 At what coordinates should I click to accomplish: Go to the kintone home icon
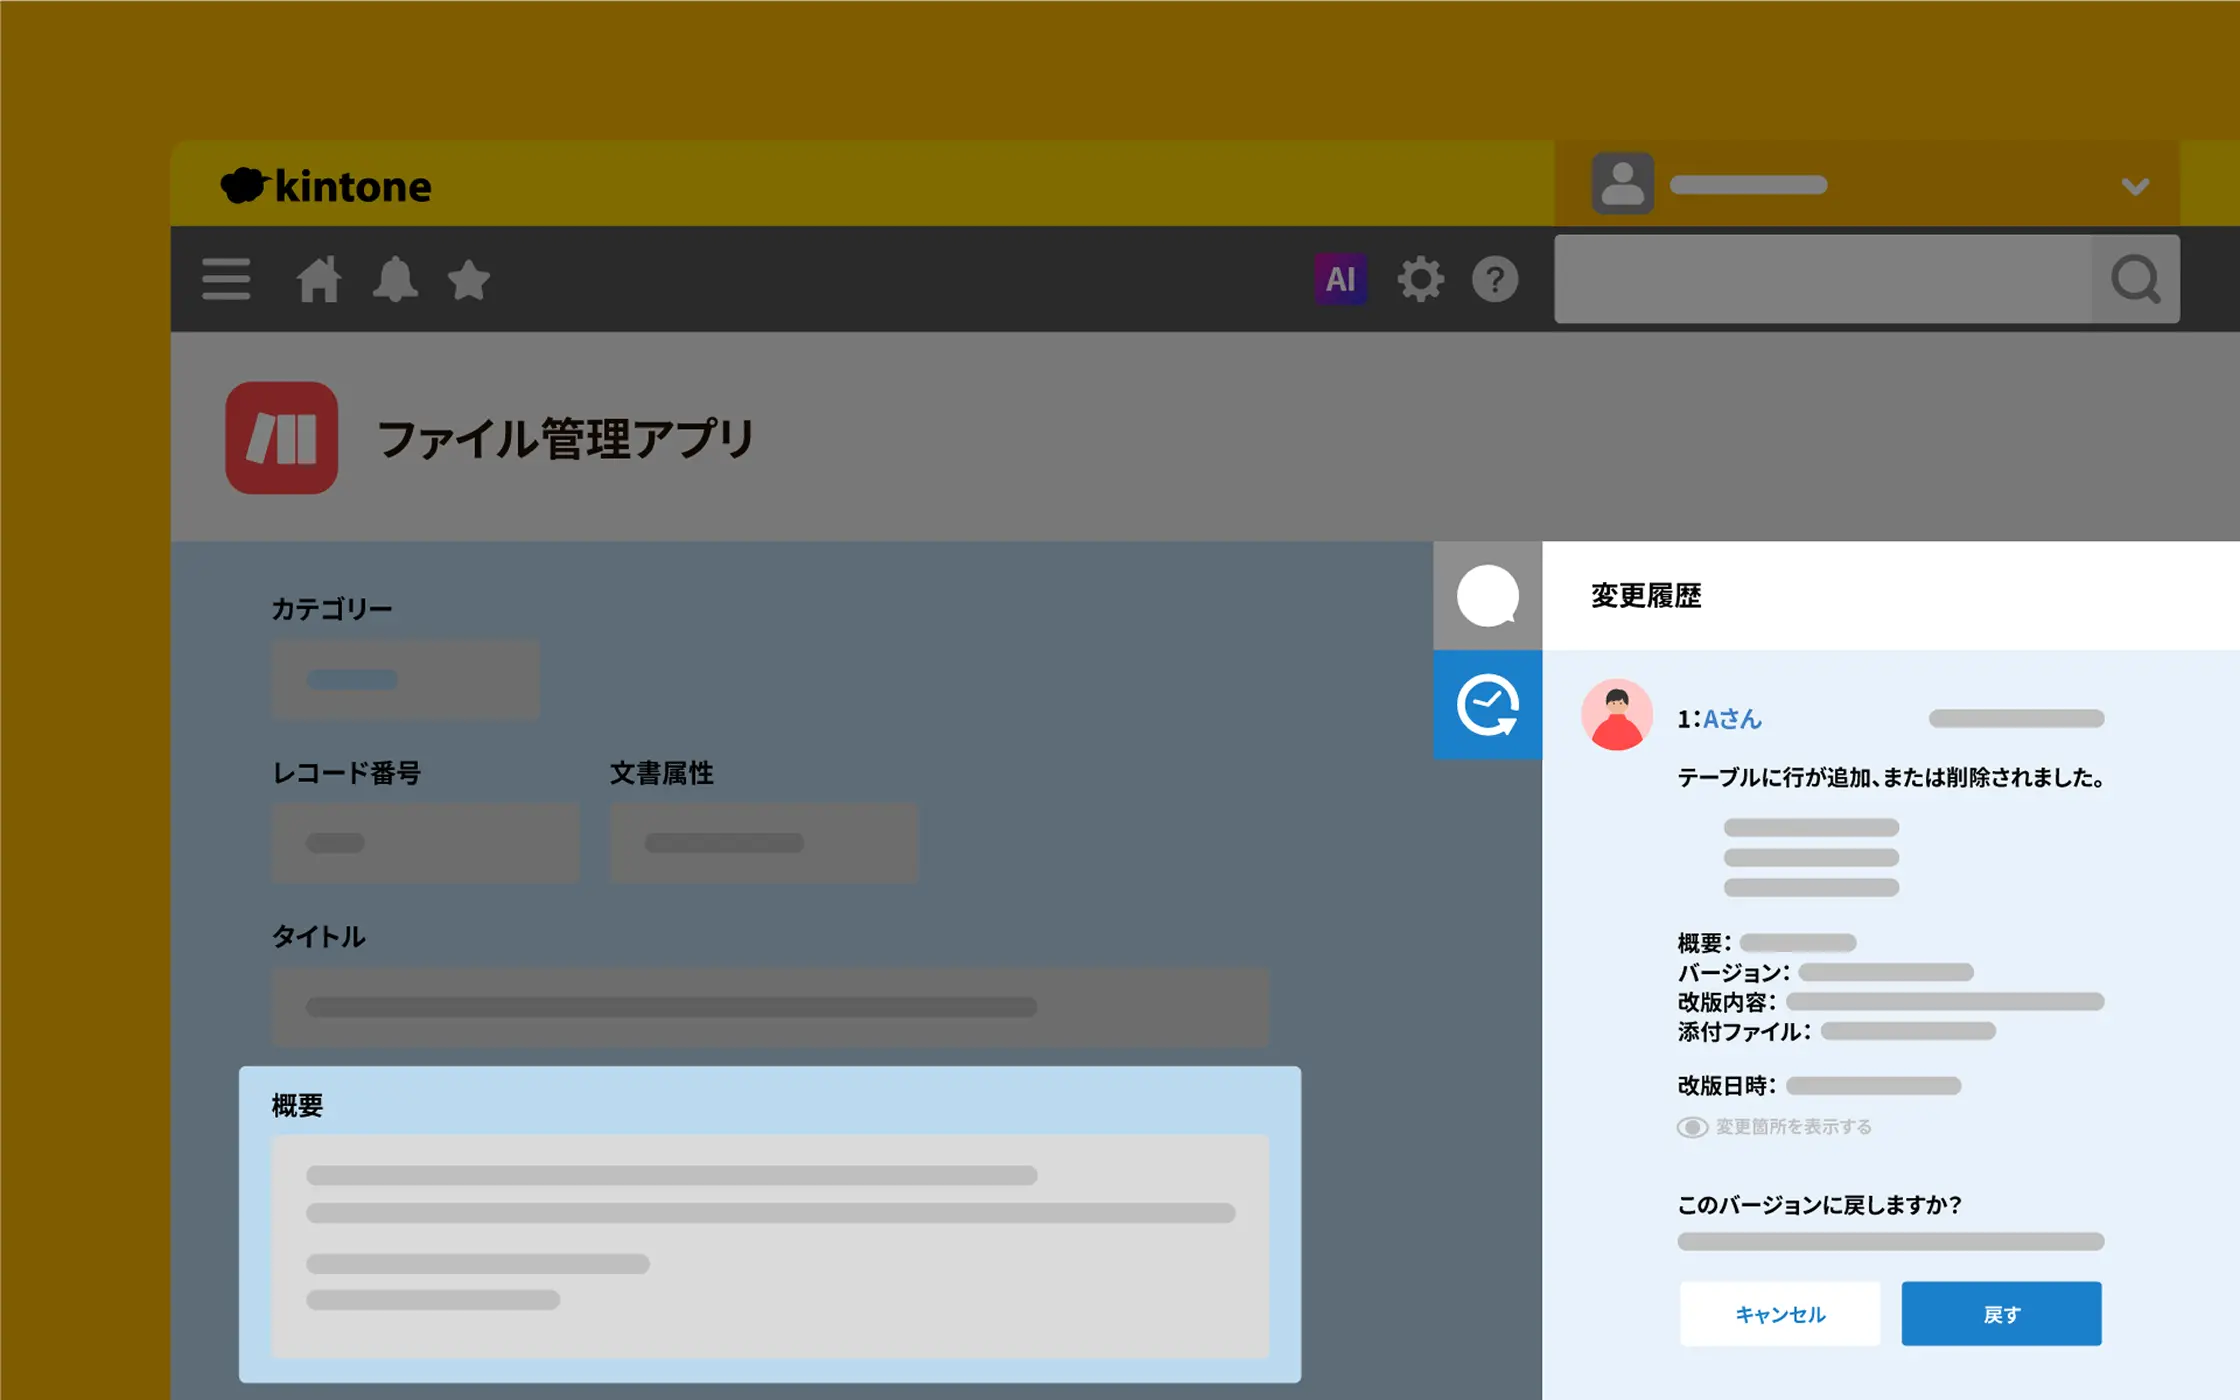coord(319,279)
